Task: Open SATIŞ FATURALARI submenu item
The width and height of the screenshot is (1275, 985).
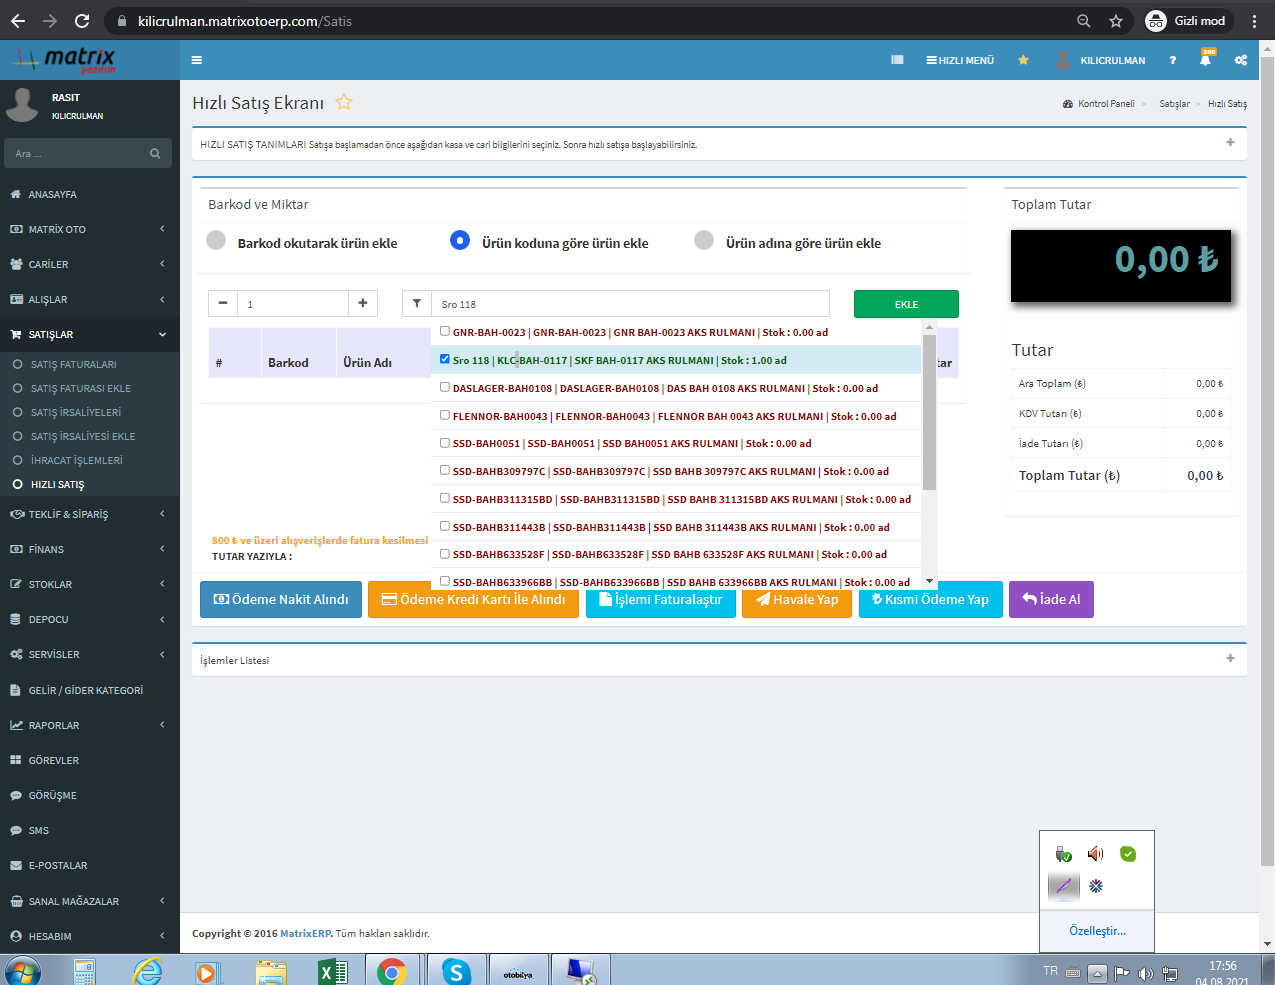Action: [x=73, y=364]
